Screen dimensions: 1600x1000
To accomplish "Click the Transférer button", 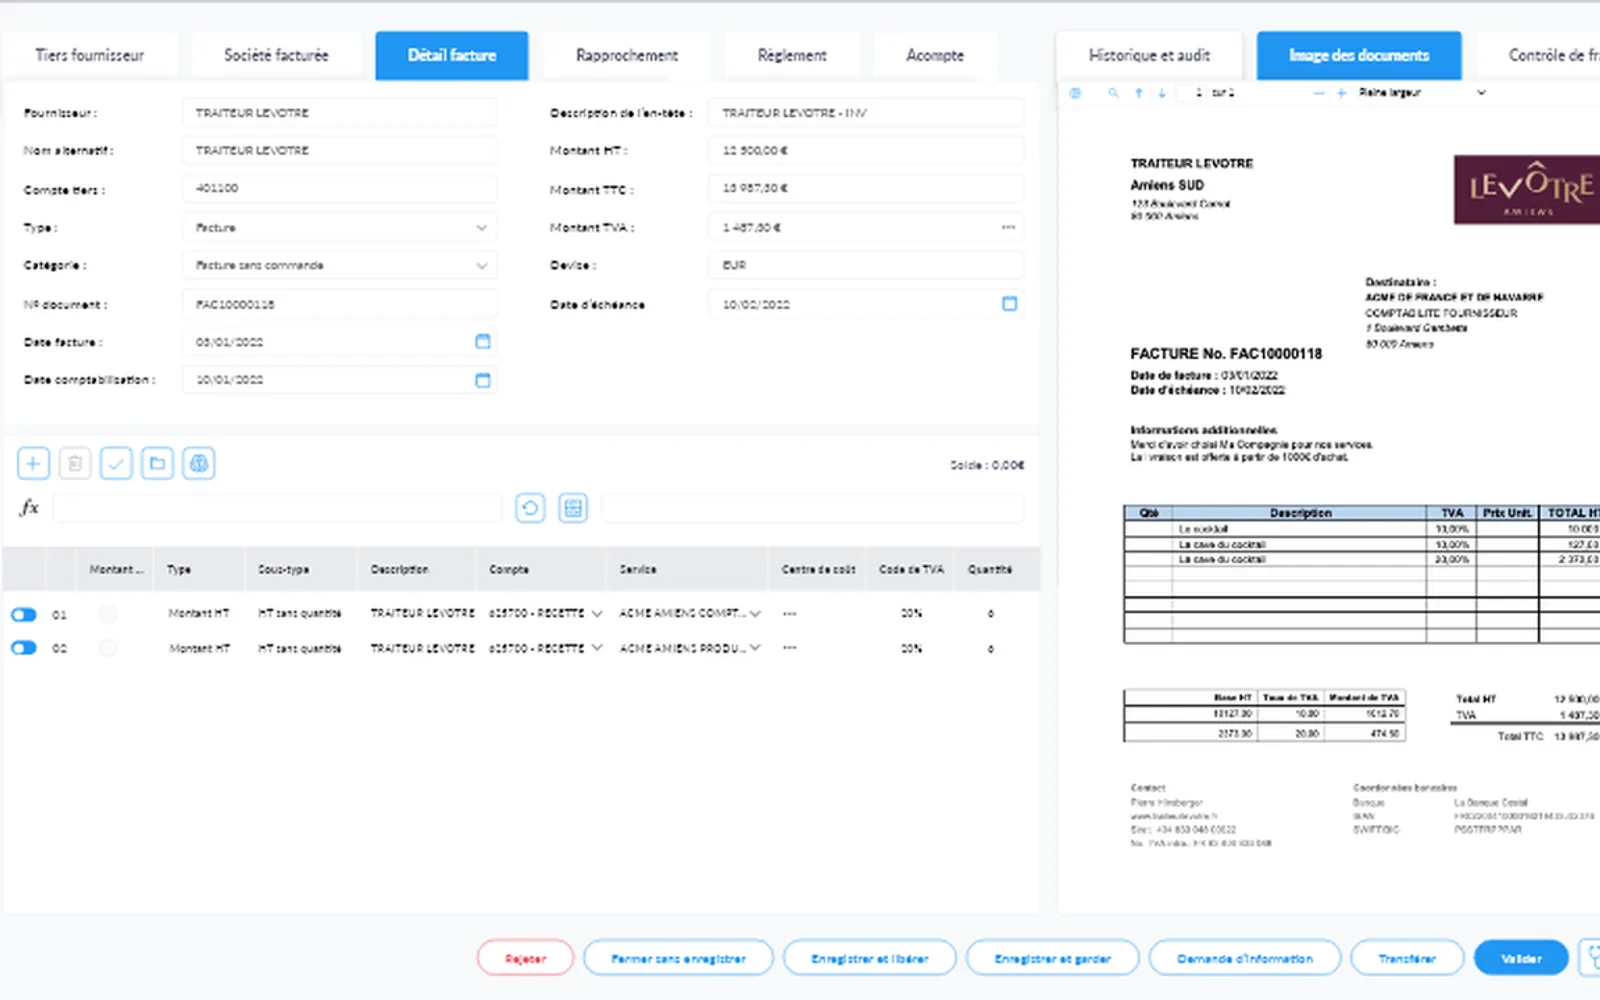I will tap(1407, 959).
